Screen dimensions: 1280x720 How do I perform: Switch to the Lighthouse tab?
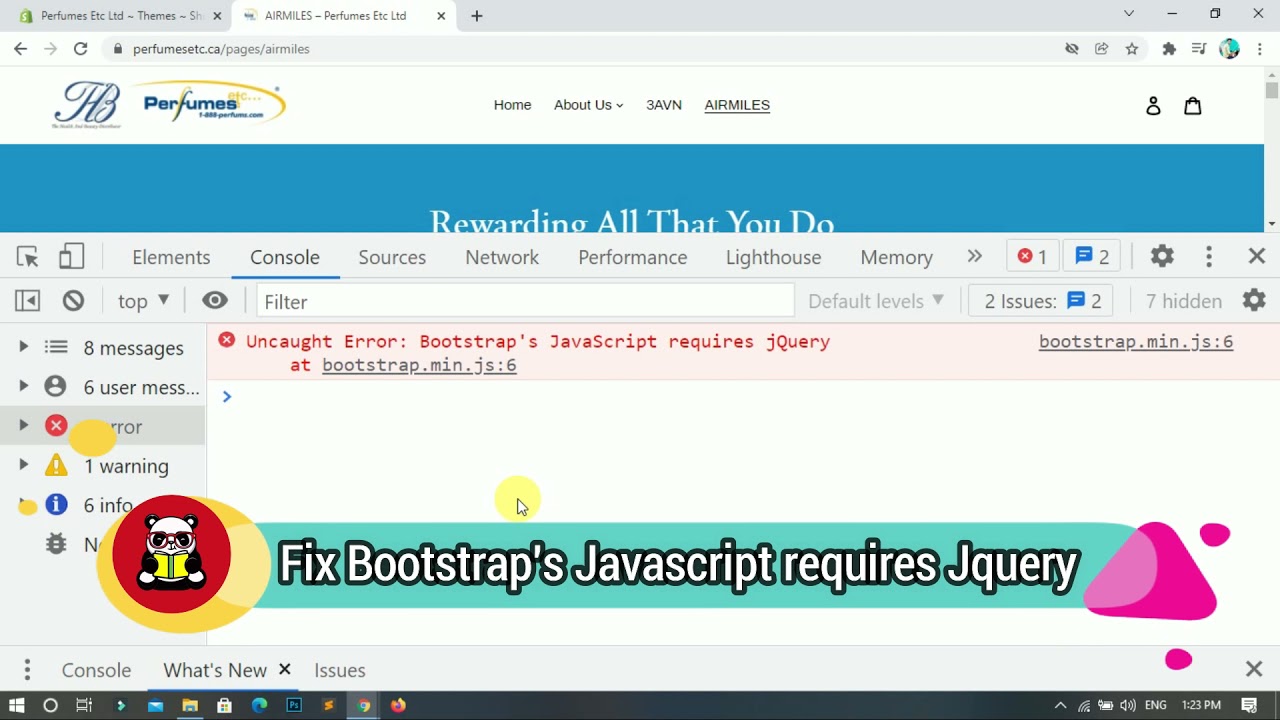tap(774, 257)
